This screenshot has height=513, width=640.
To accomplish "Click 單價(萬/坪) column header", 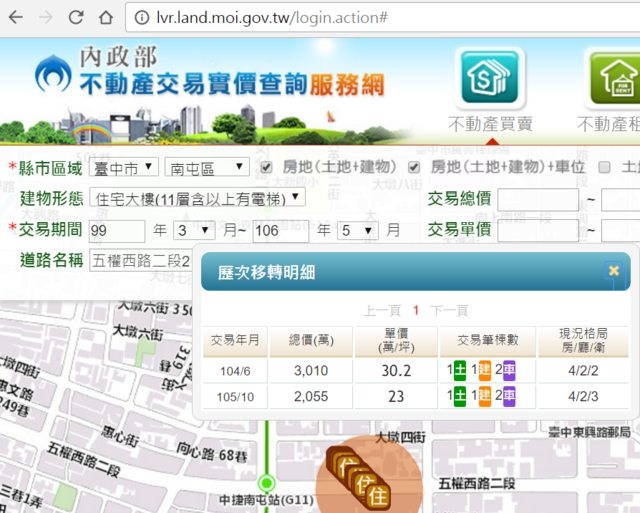I will pyautogui.click(x=396, y=341).
